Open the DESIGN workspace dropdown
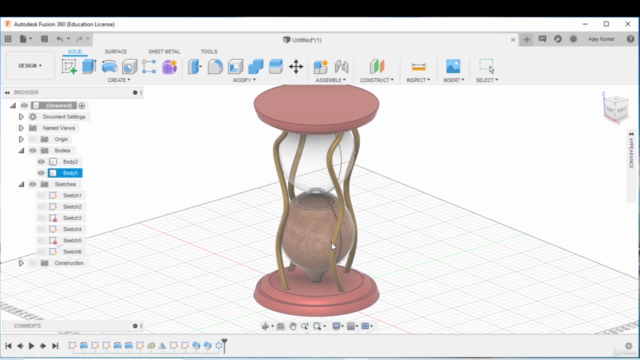The image size is (640, 360). (30, 65)
